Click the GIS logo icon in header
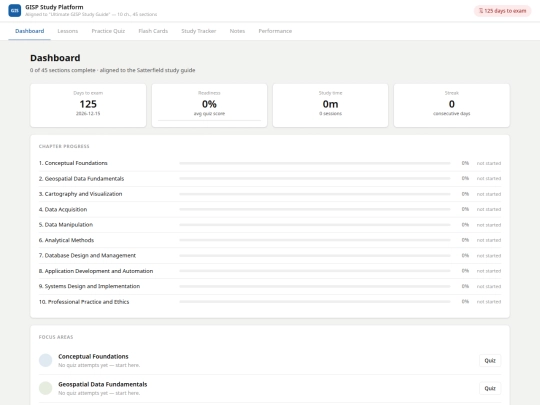Image resolution: width=540 pixels, height=405 pixels. point(14,11)
